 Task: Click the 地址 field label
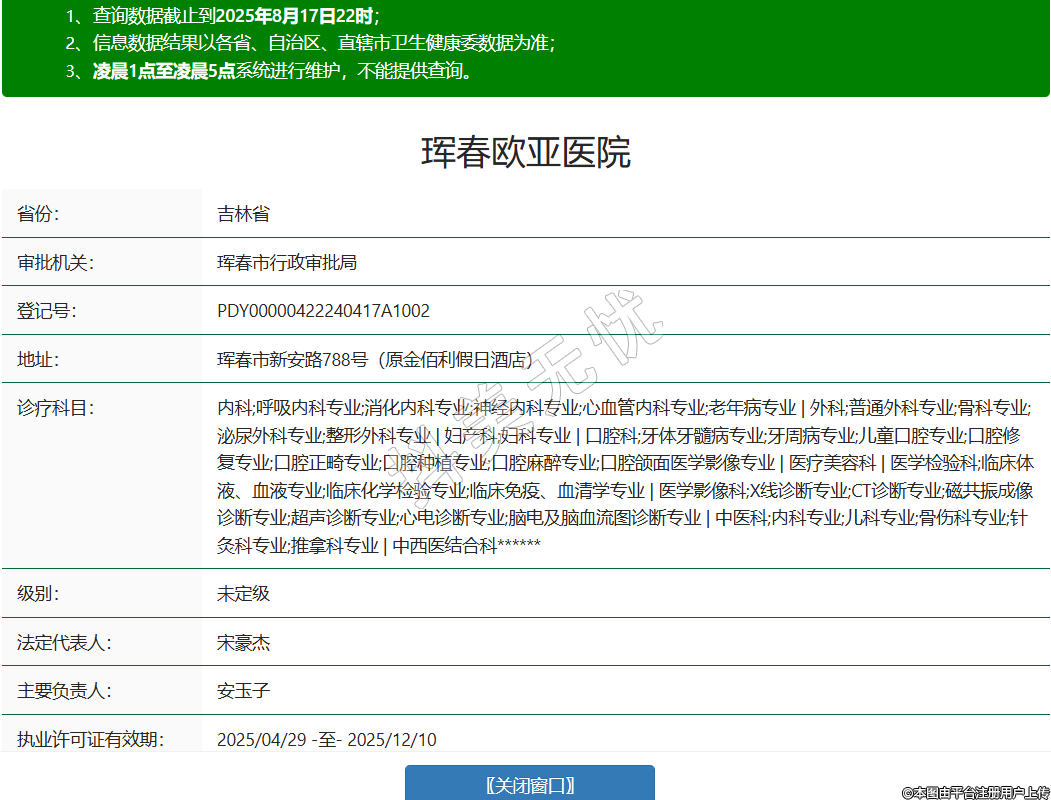[39, 360]
